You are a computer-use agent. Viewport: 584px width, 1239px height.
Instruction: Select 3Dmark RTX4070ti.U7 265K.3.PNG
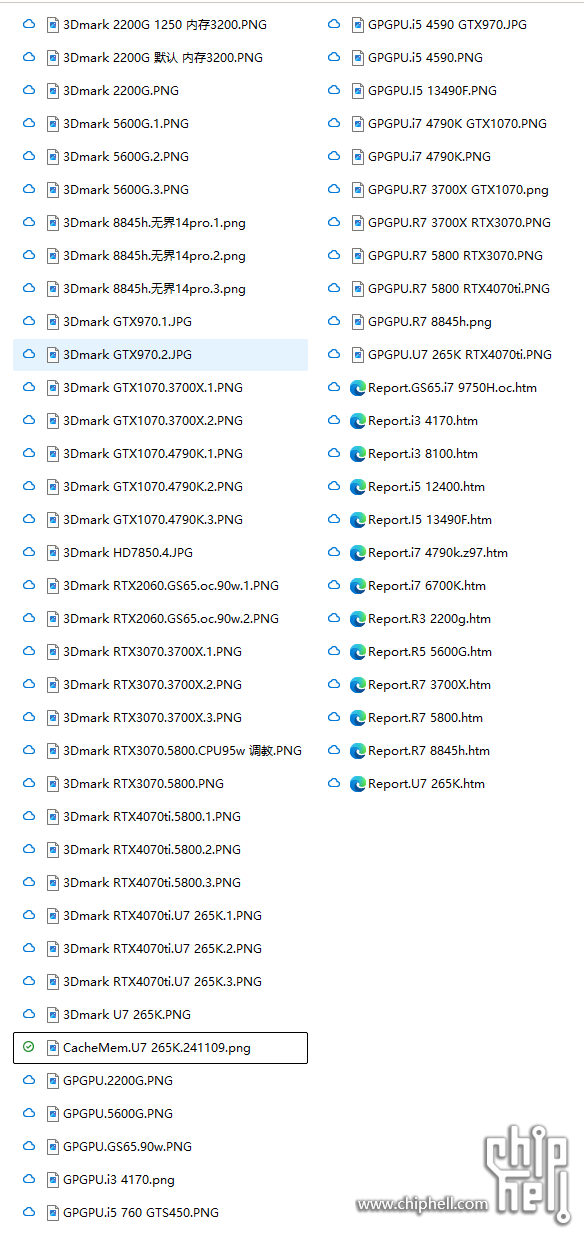tap(160, 982)
